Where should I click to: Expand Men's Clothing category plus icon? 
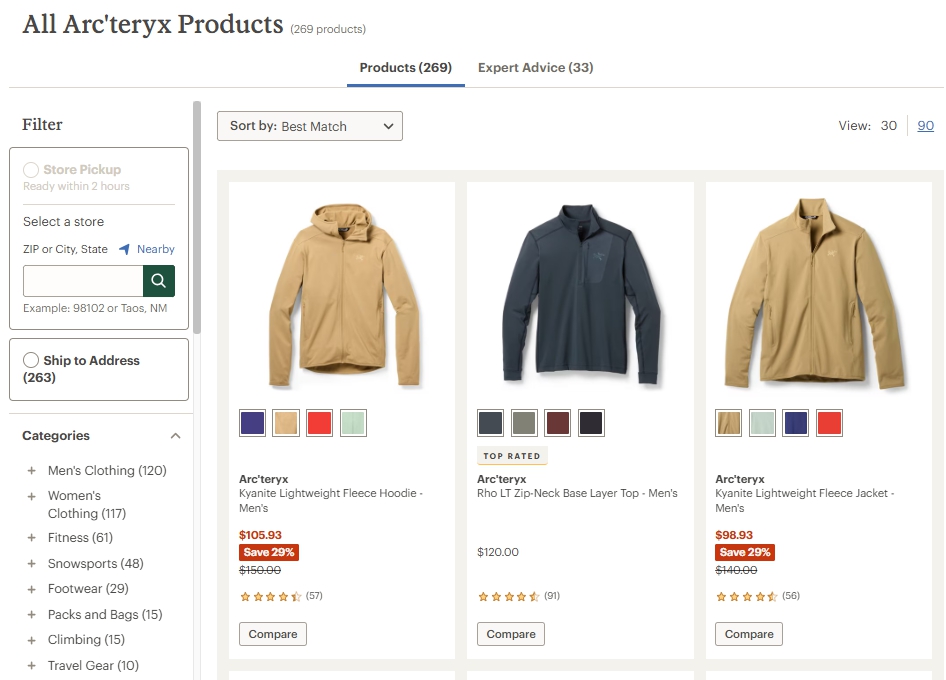coord(31,471)
